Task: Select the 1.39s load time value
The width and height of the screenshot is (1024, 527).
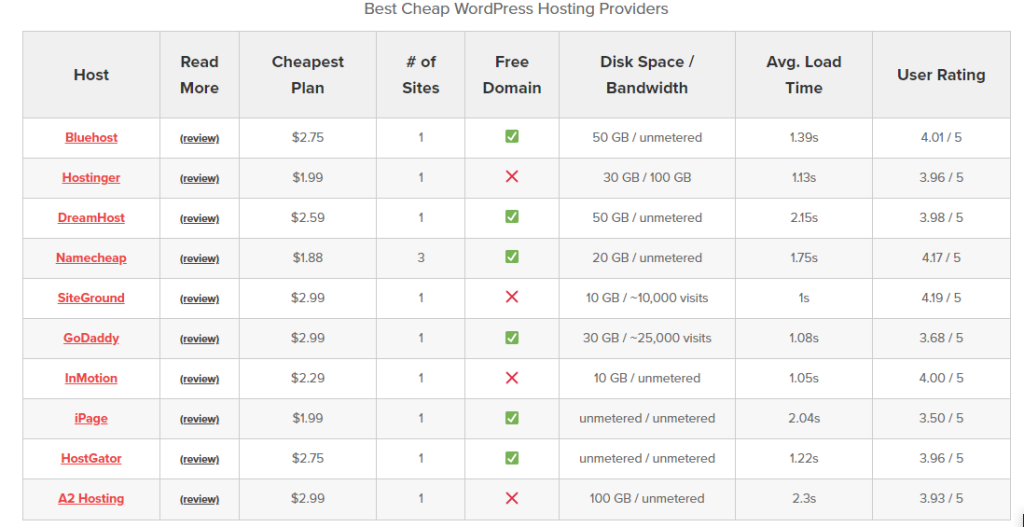Action: pos(804,138)
